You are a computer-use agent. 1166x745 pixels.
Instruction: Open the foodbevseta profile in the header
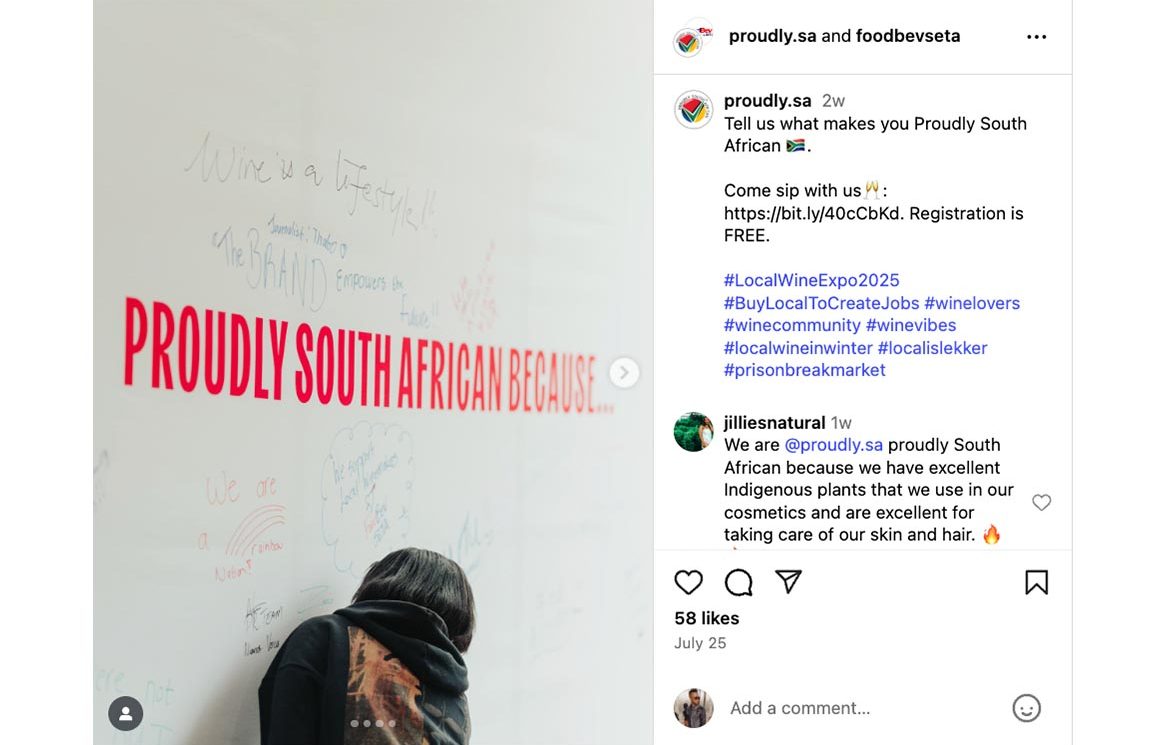click(907, 36)
